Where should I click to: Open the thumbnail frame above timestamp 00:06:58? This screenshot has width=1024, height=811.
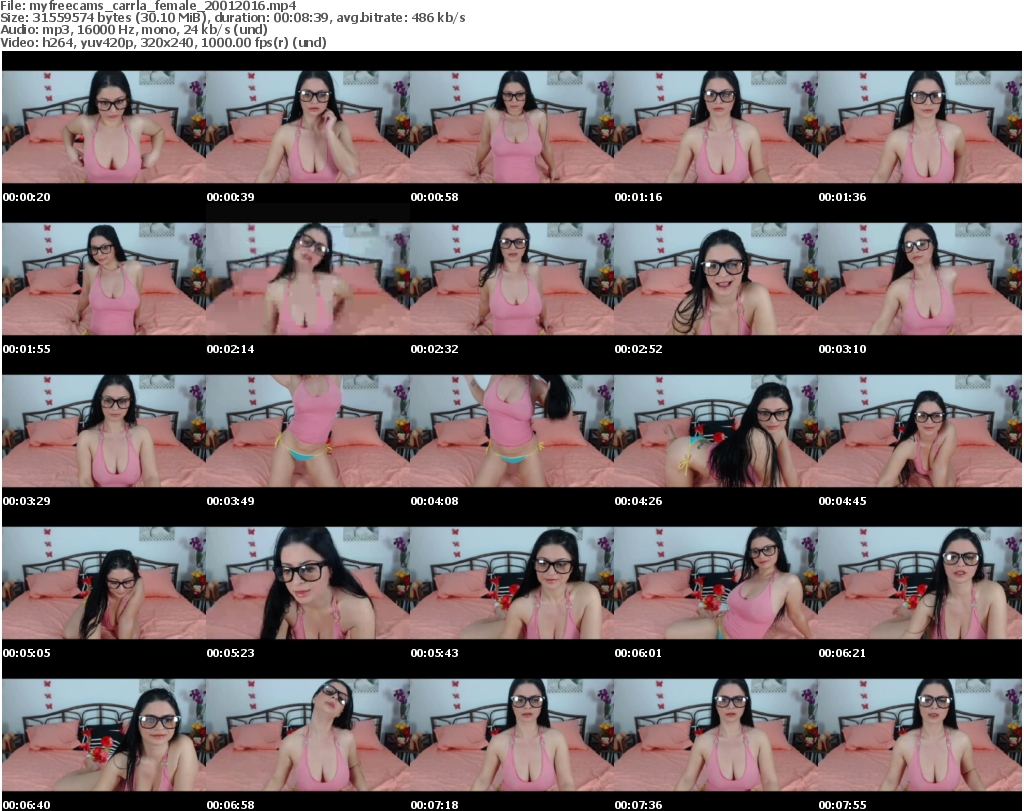click(308, 735)
